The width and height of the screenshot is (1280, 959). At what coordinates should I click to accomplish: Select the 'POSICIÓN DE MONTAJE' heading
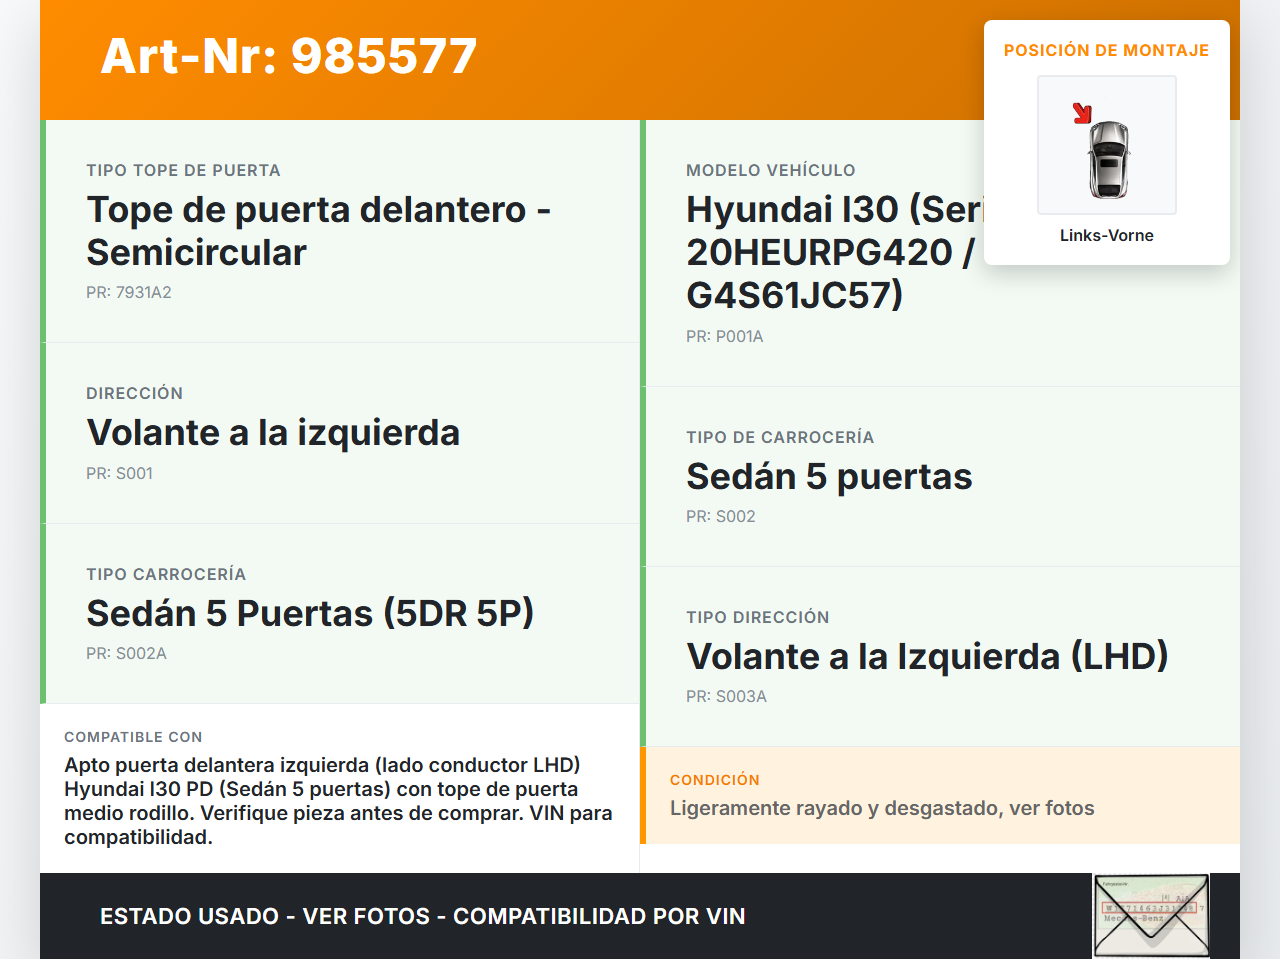pyautogui.click(x=1106, y=50)
